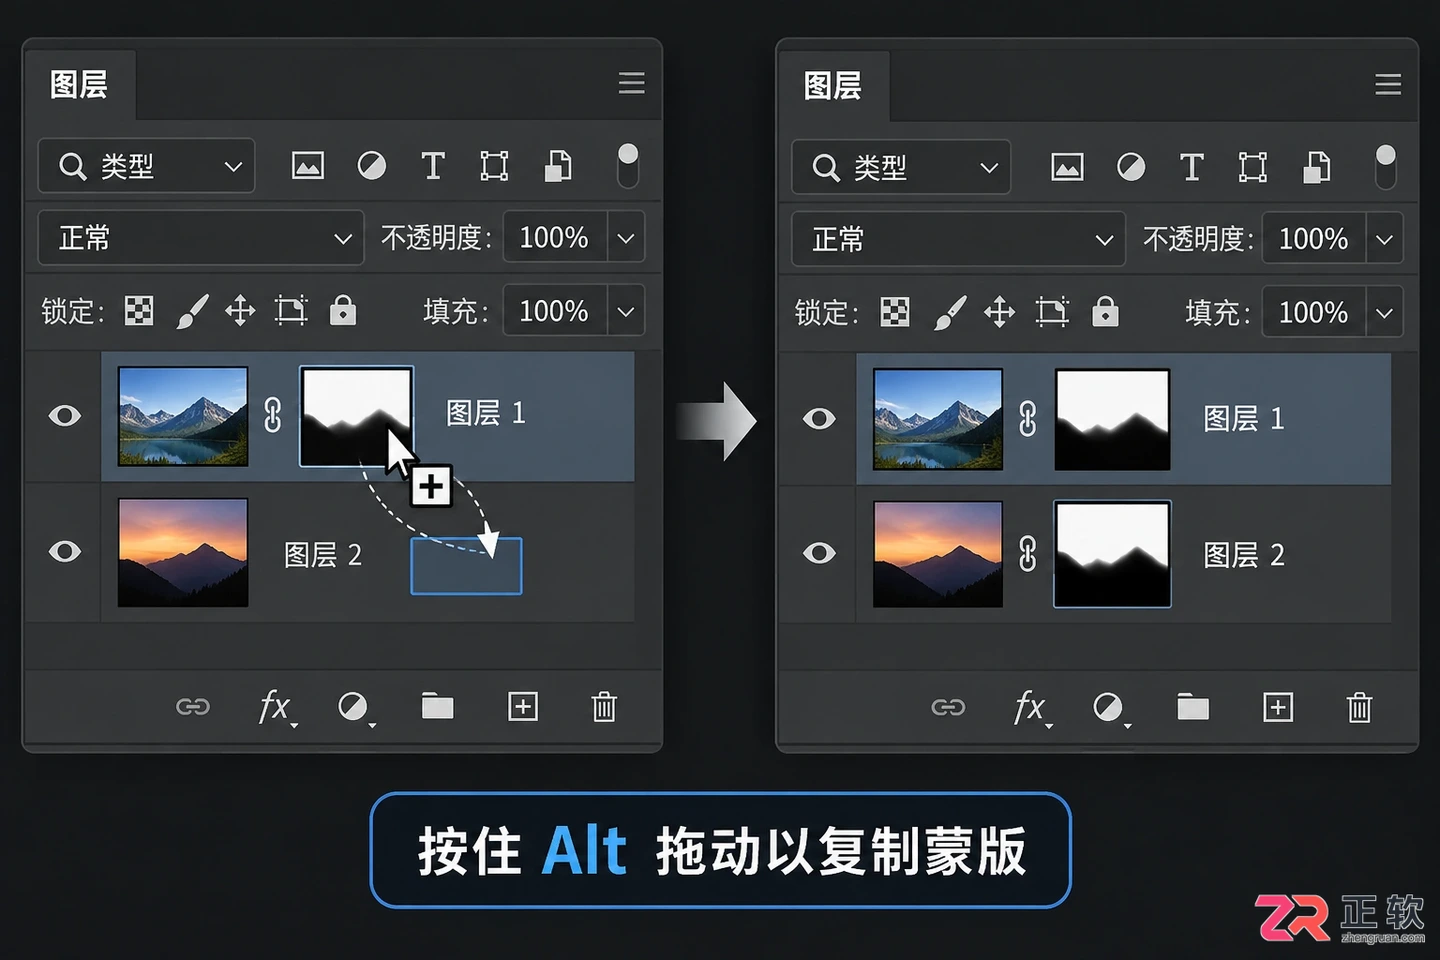
Task: Open panel menu in left panel
Action: pos(631,83)
